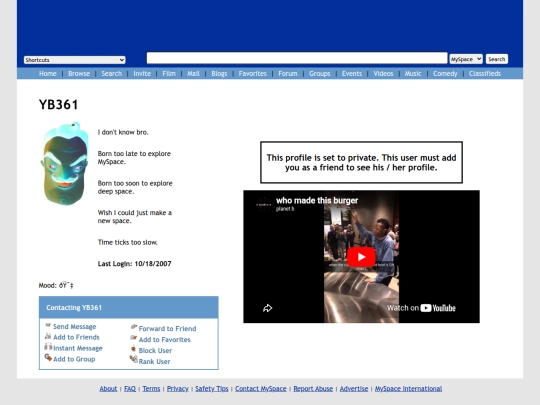Image resolution: width=540 pixels, height=405 pixels.
Task: Go to Home in navigation bar
Action: click(48, 74)
